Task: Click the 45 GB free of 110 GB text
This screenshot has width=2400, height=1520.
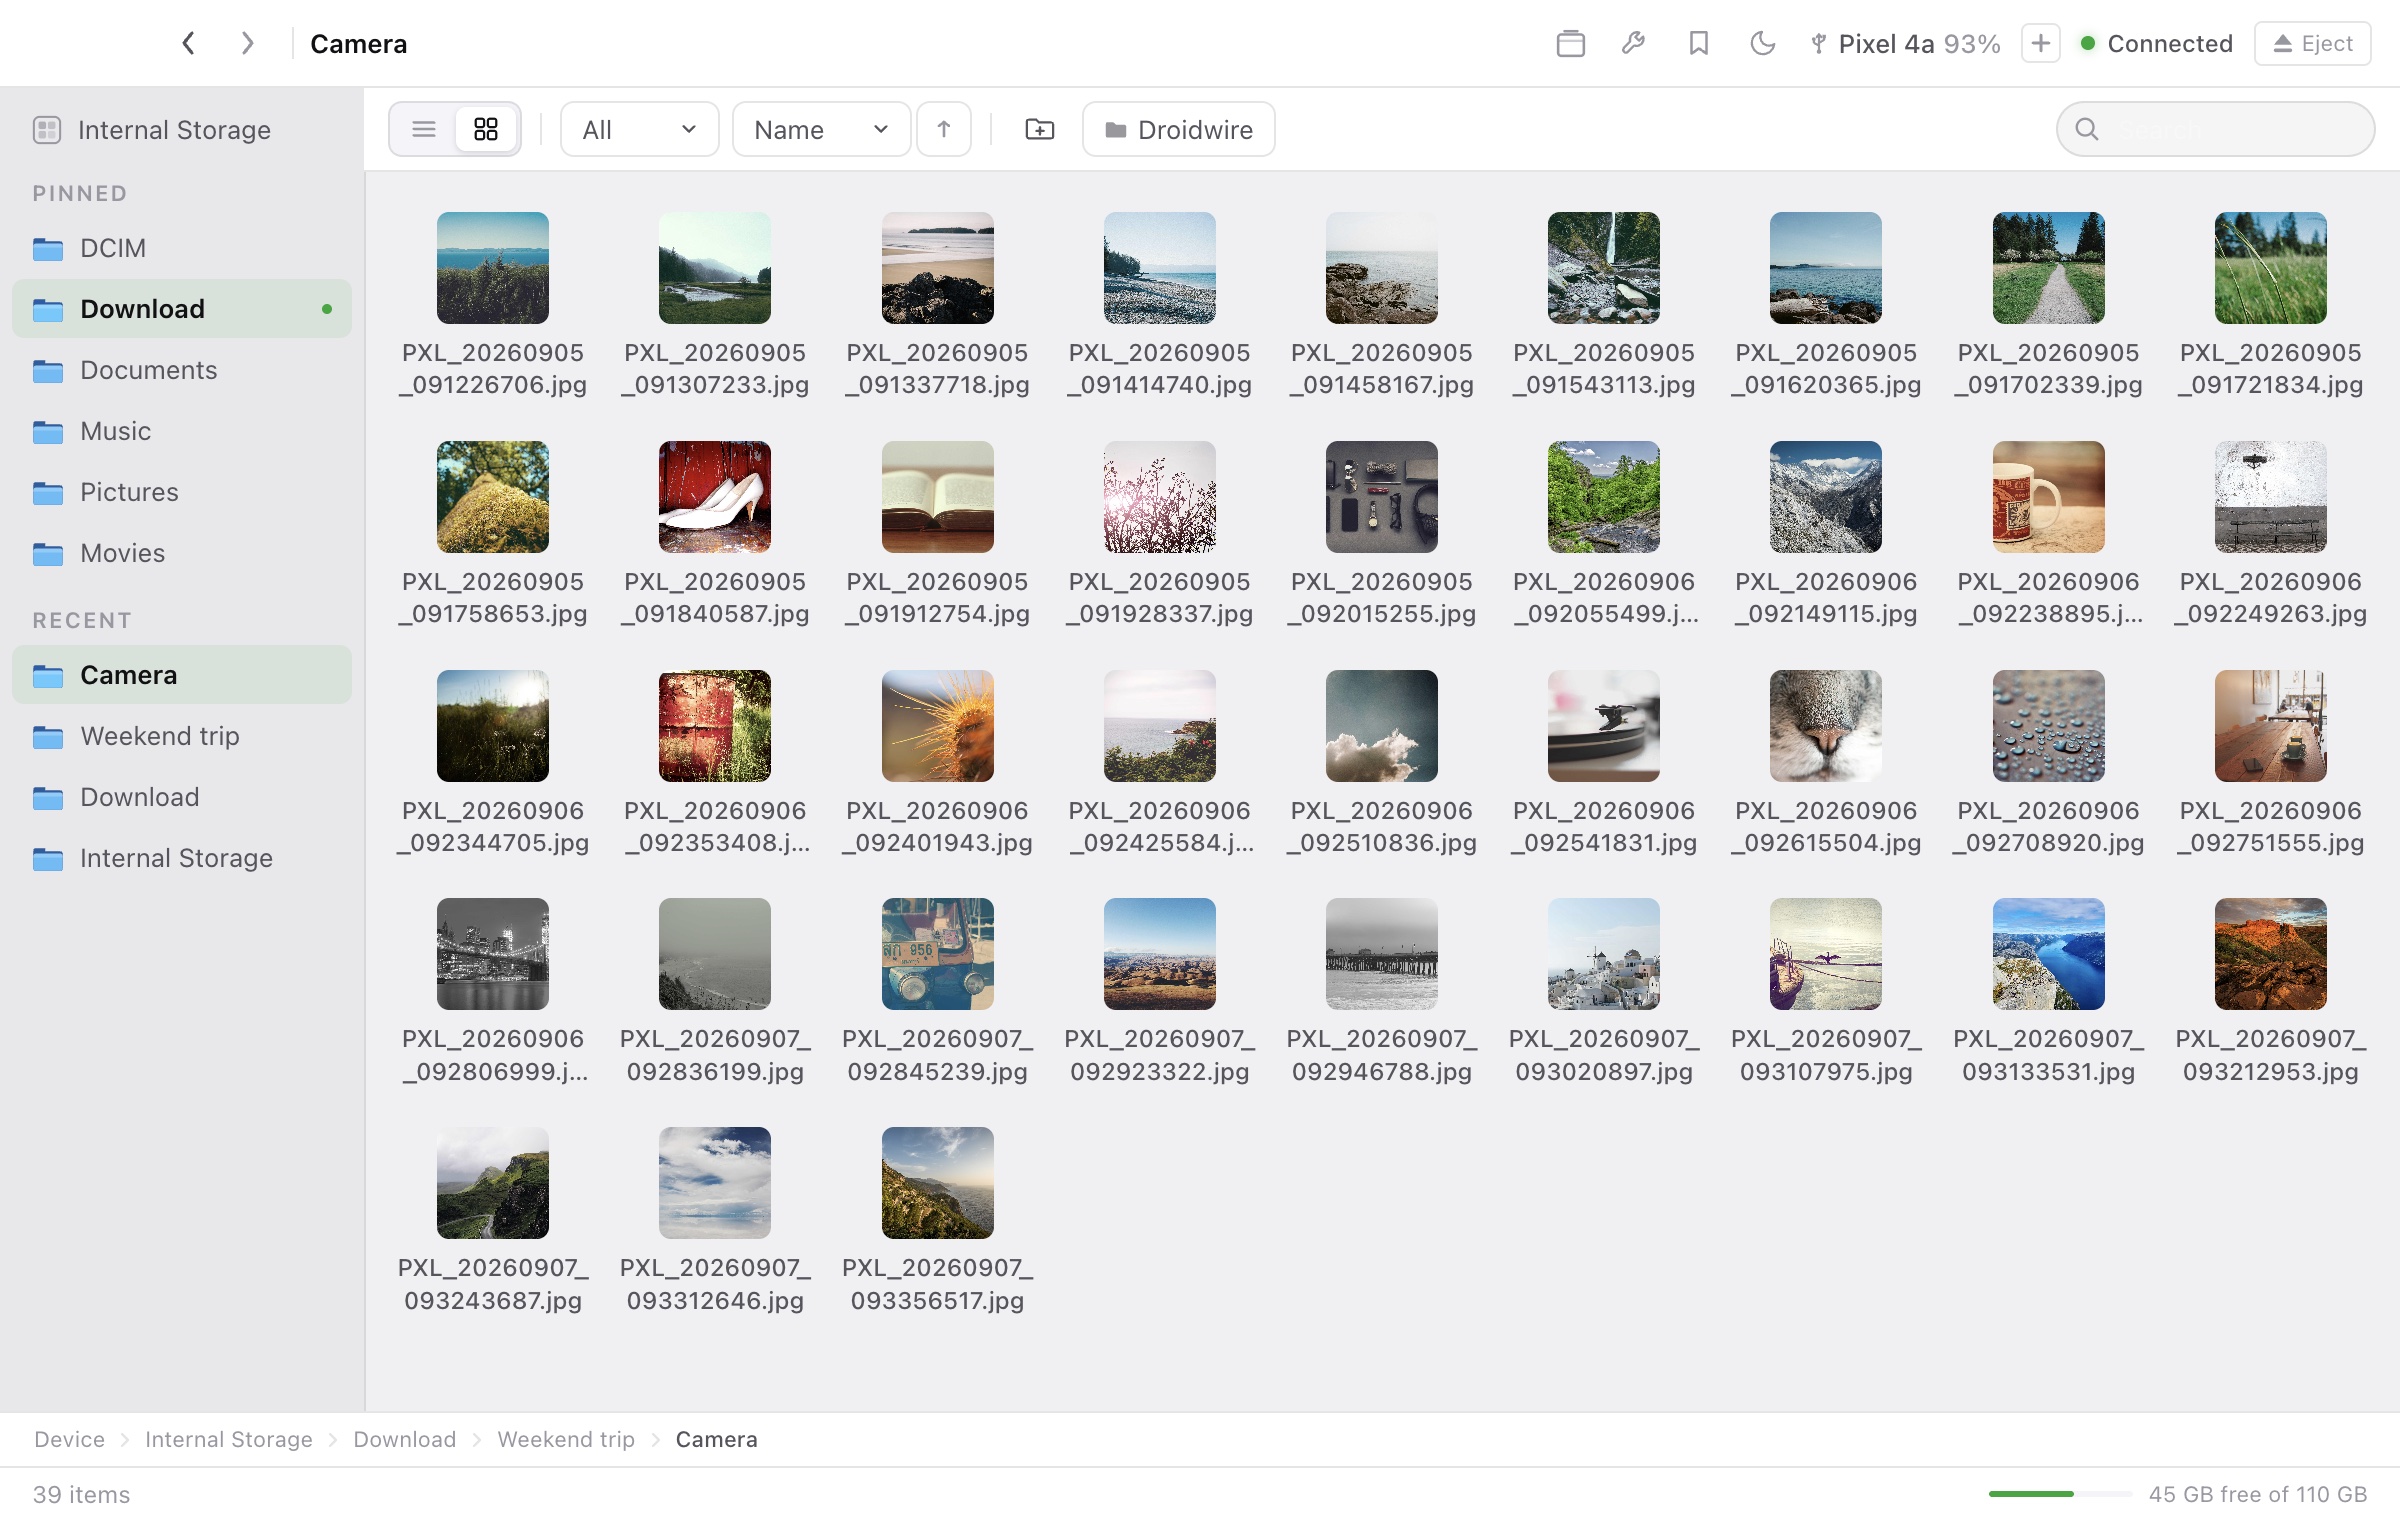Action: (x=2258, y=1494)
